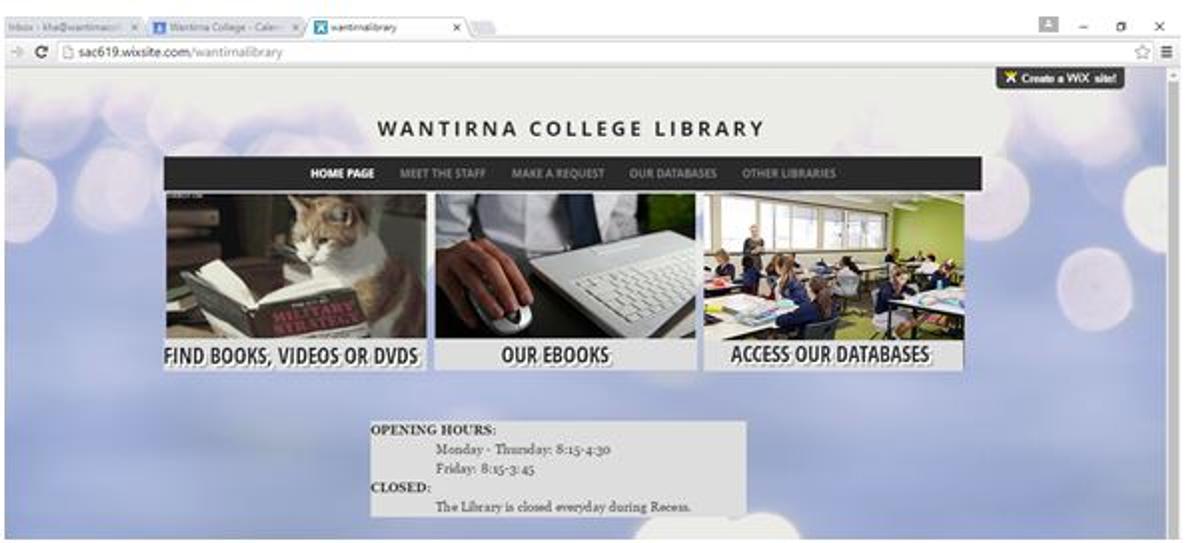
Task: Open the Chrome profile avatar button
Action: pyautogui.click(x=1048, y=25)
